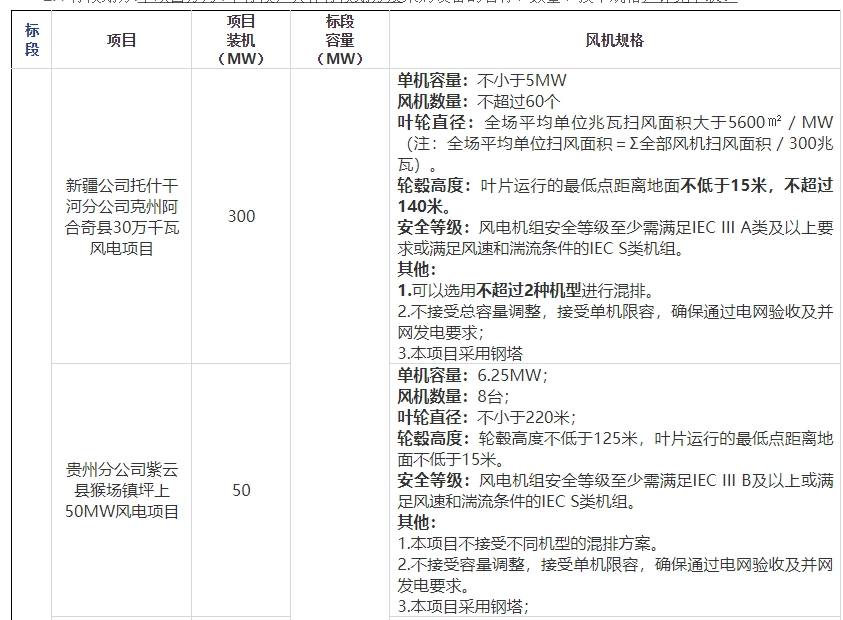The image size is (843, 620).
Task: Click the text 单机容量：不小于5MW
Action: 473,80
